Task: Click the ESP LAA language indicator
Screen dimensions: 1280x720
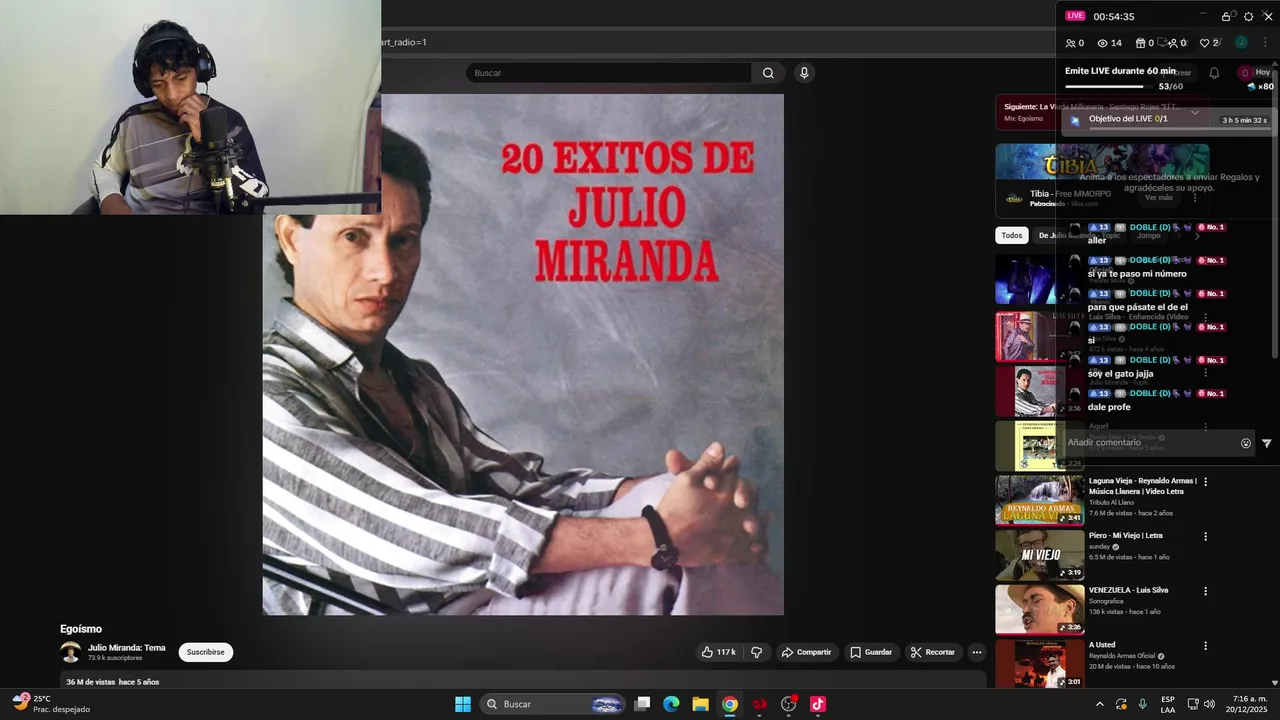Action: (x=1168, y=704)
